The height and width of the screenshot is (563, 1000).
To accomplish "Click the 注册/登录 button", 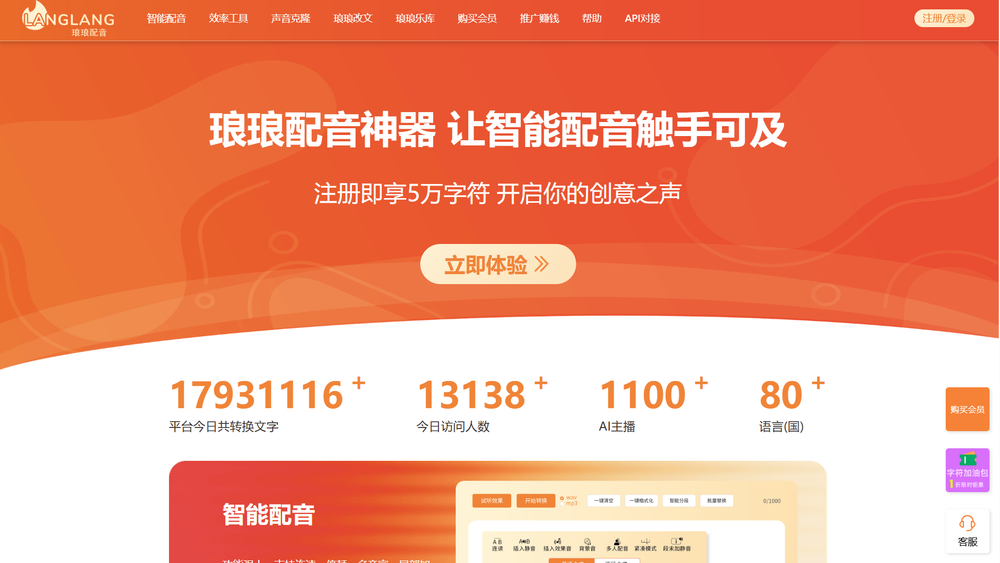I will click(944, 18).
